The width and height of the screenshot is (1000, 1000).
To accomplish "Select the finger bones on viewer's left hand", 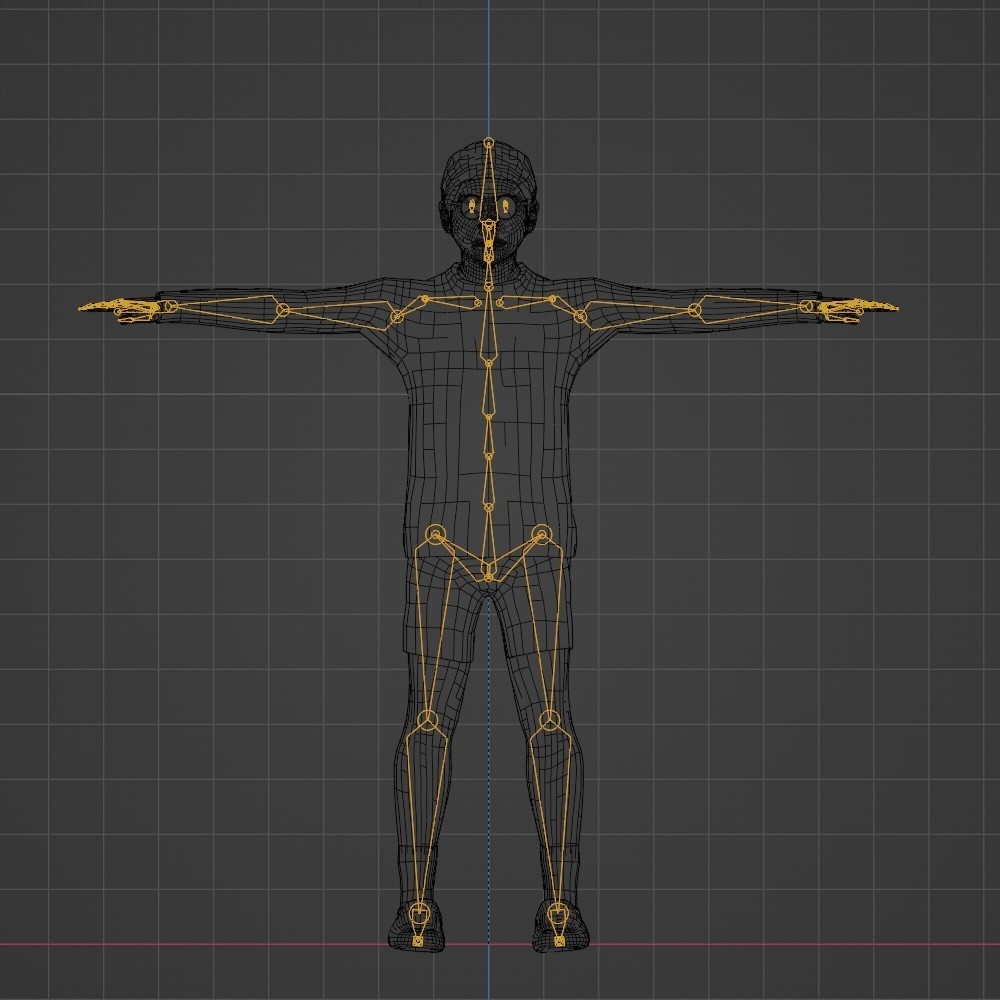I will pyautogui.click(x=120, y=310).
